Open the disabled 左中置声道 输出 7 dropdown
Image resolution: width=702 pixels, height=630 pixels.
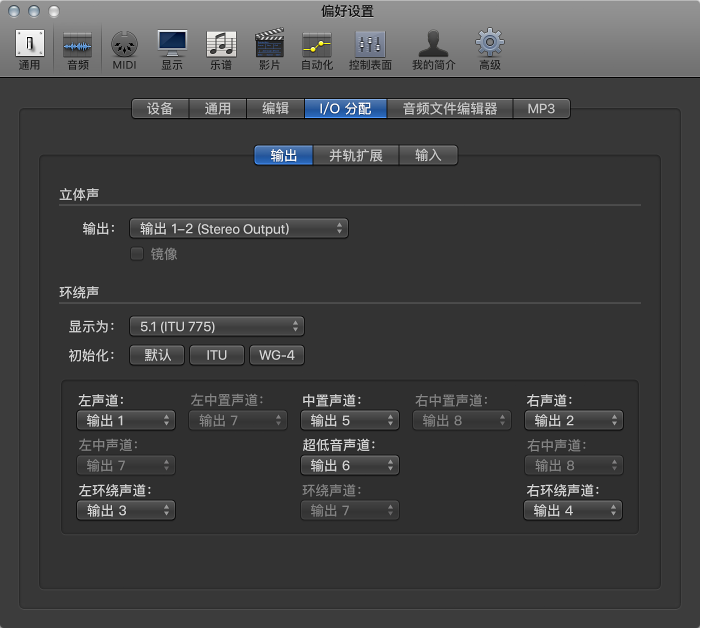(x=238, y=420)
